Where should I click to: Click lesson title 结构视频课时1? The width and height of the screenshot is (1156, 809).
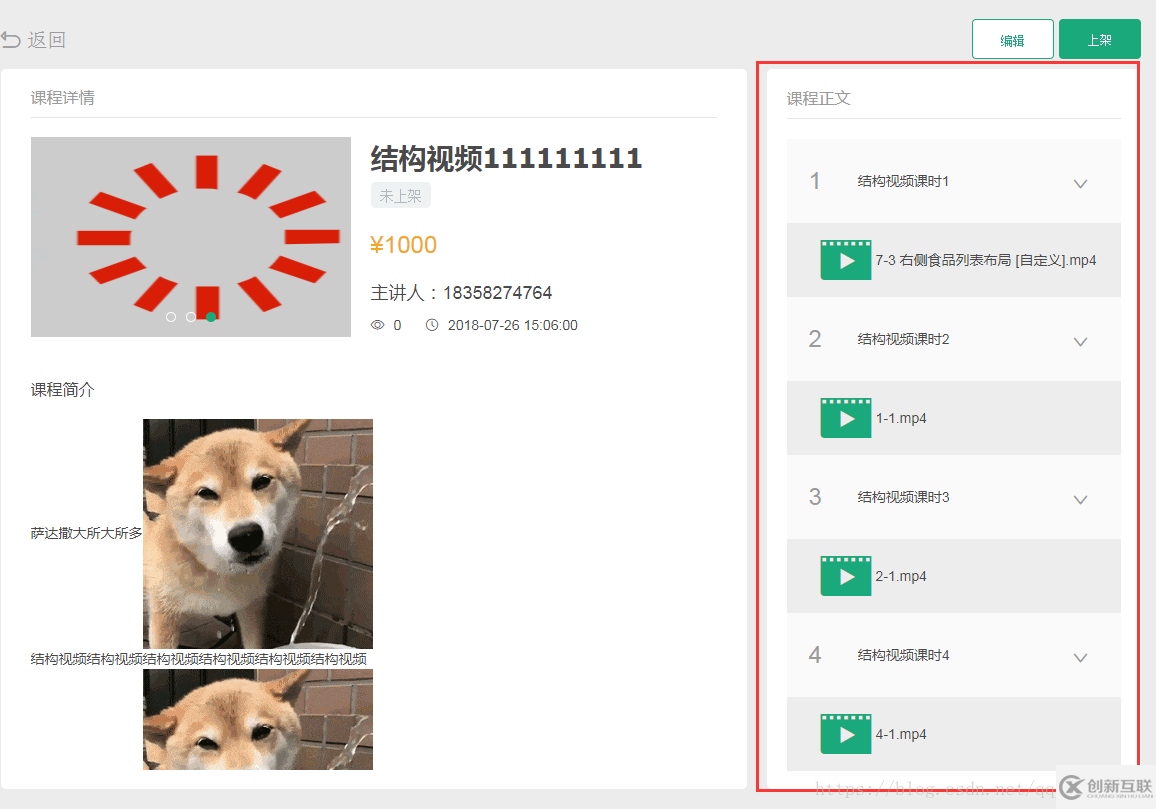[x=903, y=181]
